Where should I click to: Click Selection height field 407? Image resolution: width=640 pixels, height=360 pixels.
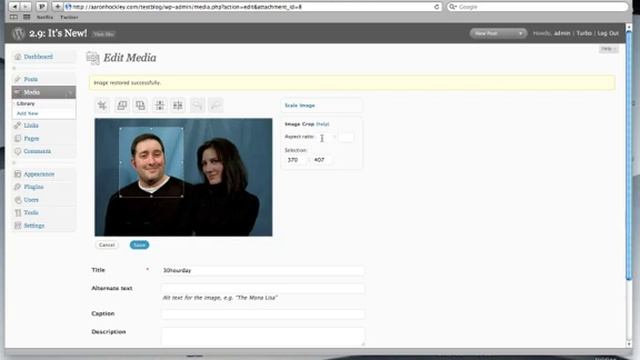322,160
